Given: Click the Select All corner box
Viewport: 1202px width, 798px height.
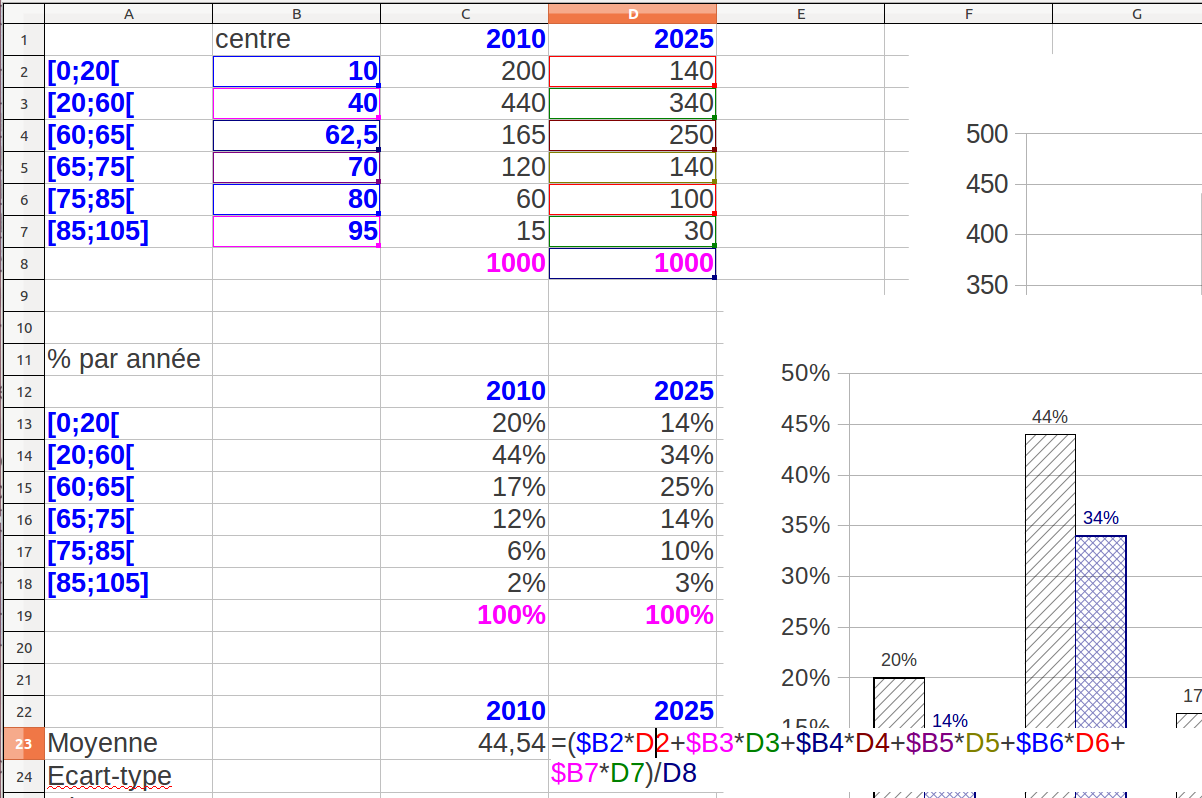Looking at the screenshot, I should (x=22, y=13).
